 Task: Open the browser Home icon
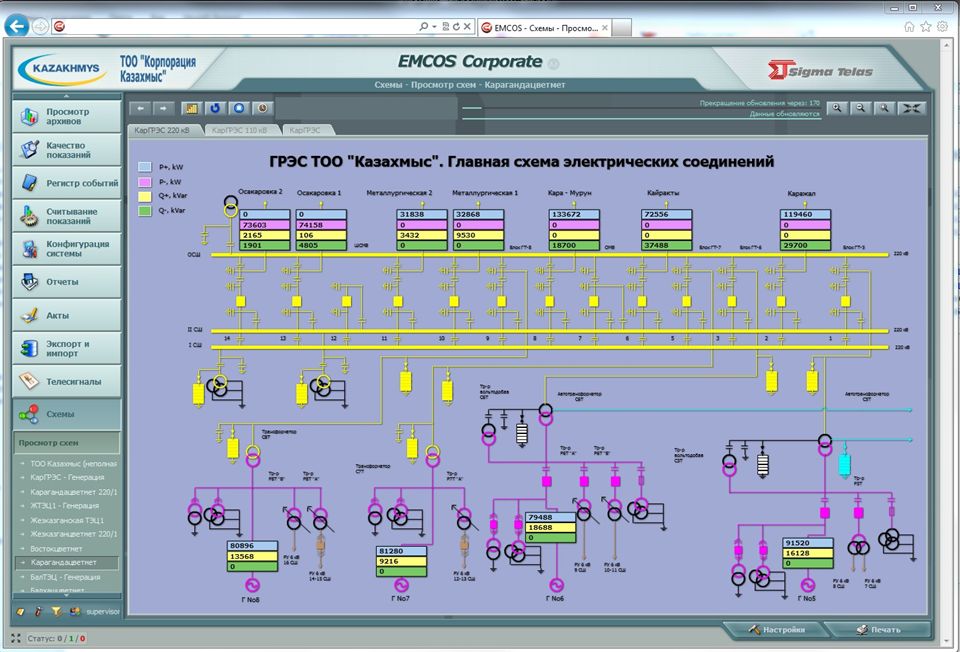point(909,26)
